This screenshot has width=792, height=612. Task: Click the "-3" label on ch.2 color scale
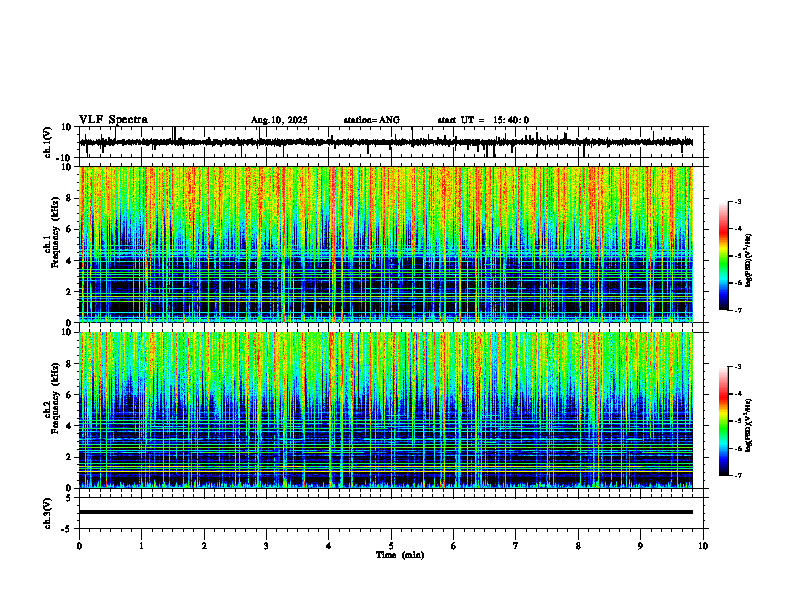click(x=738, y=367)
